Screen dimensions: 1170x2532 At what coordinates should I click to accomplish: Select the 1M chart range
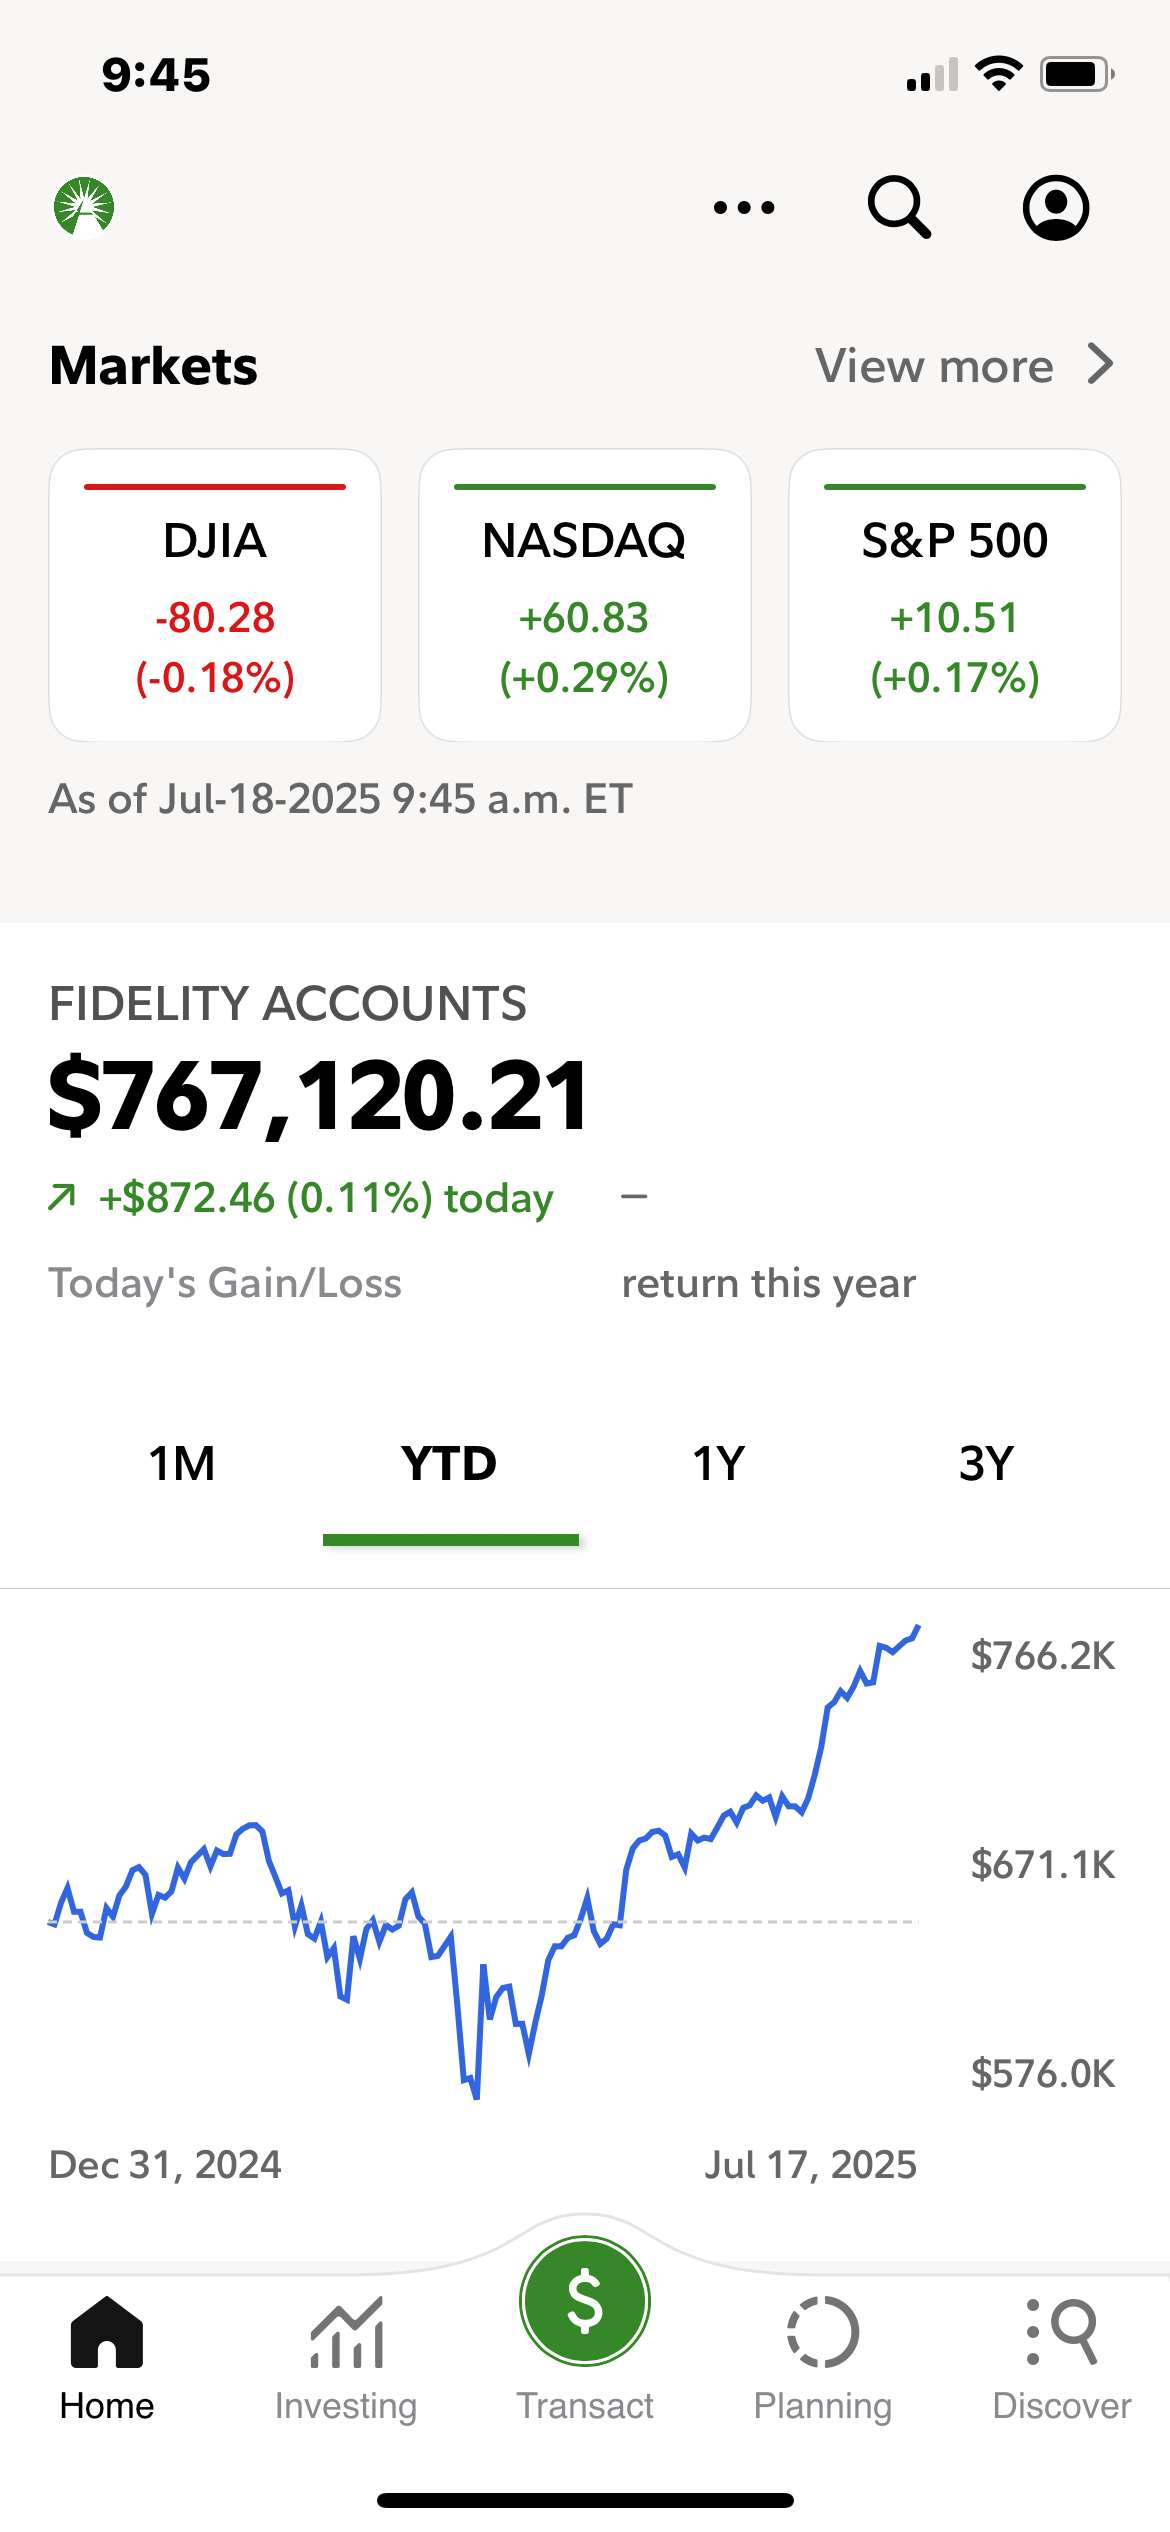pos(182,1464)
